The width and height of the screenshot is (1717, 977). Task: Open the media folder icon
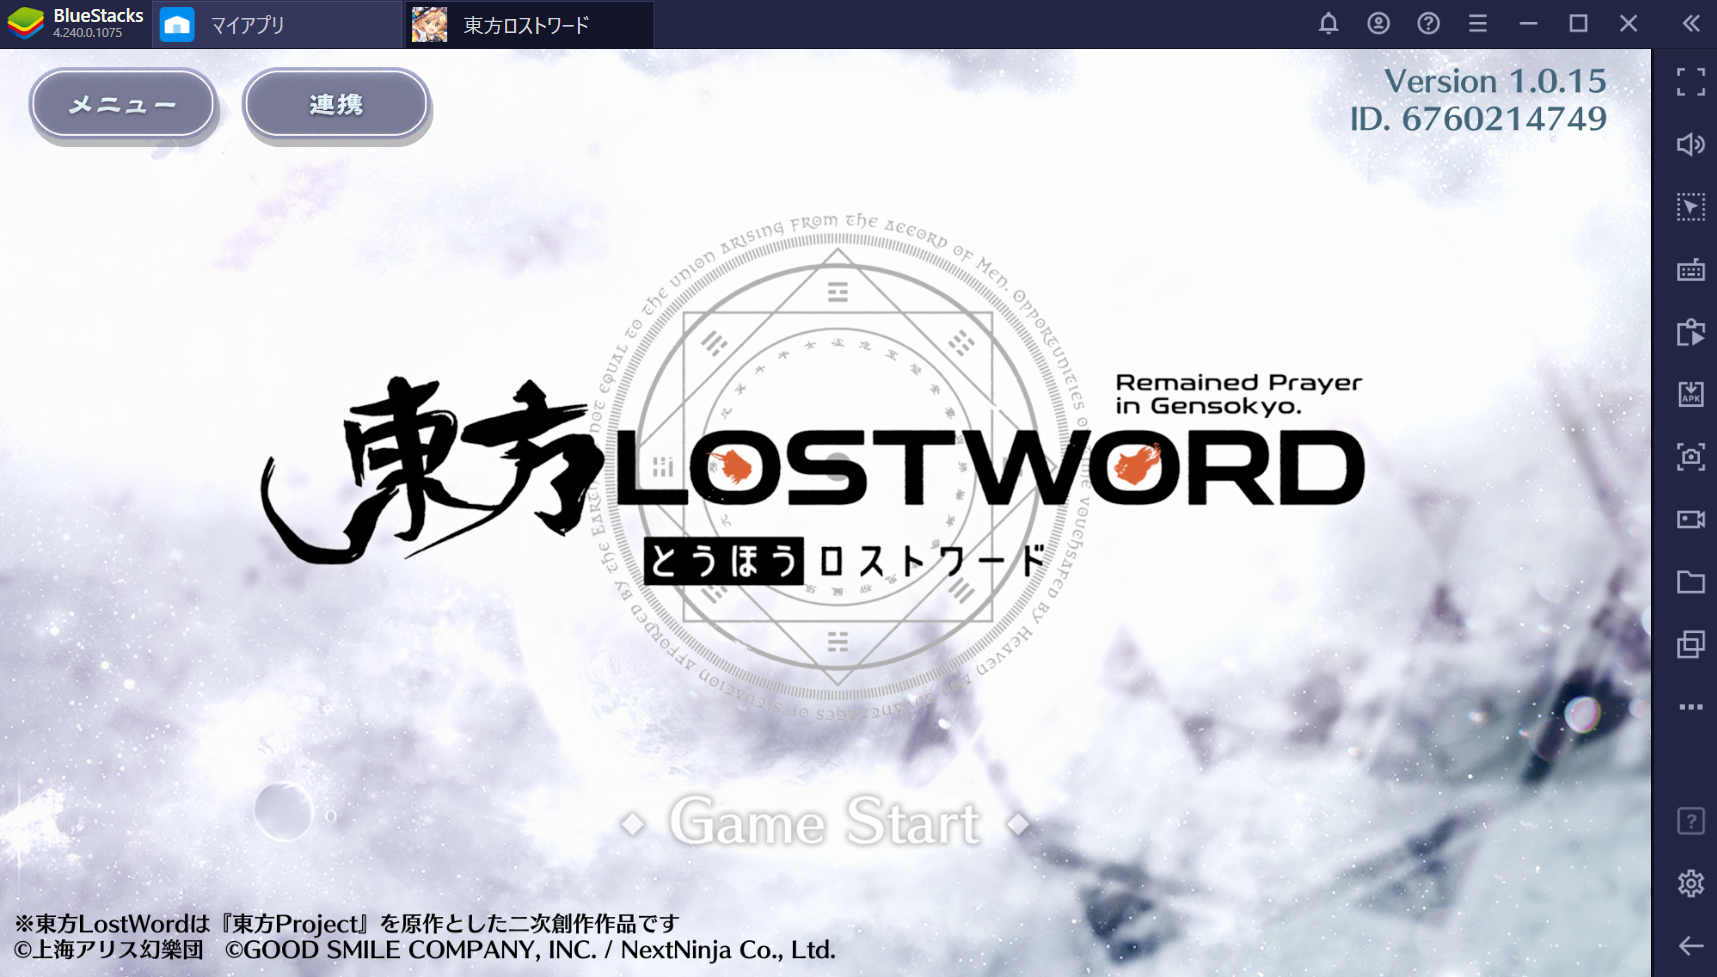click(x=1691, y=582)
